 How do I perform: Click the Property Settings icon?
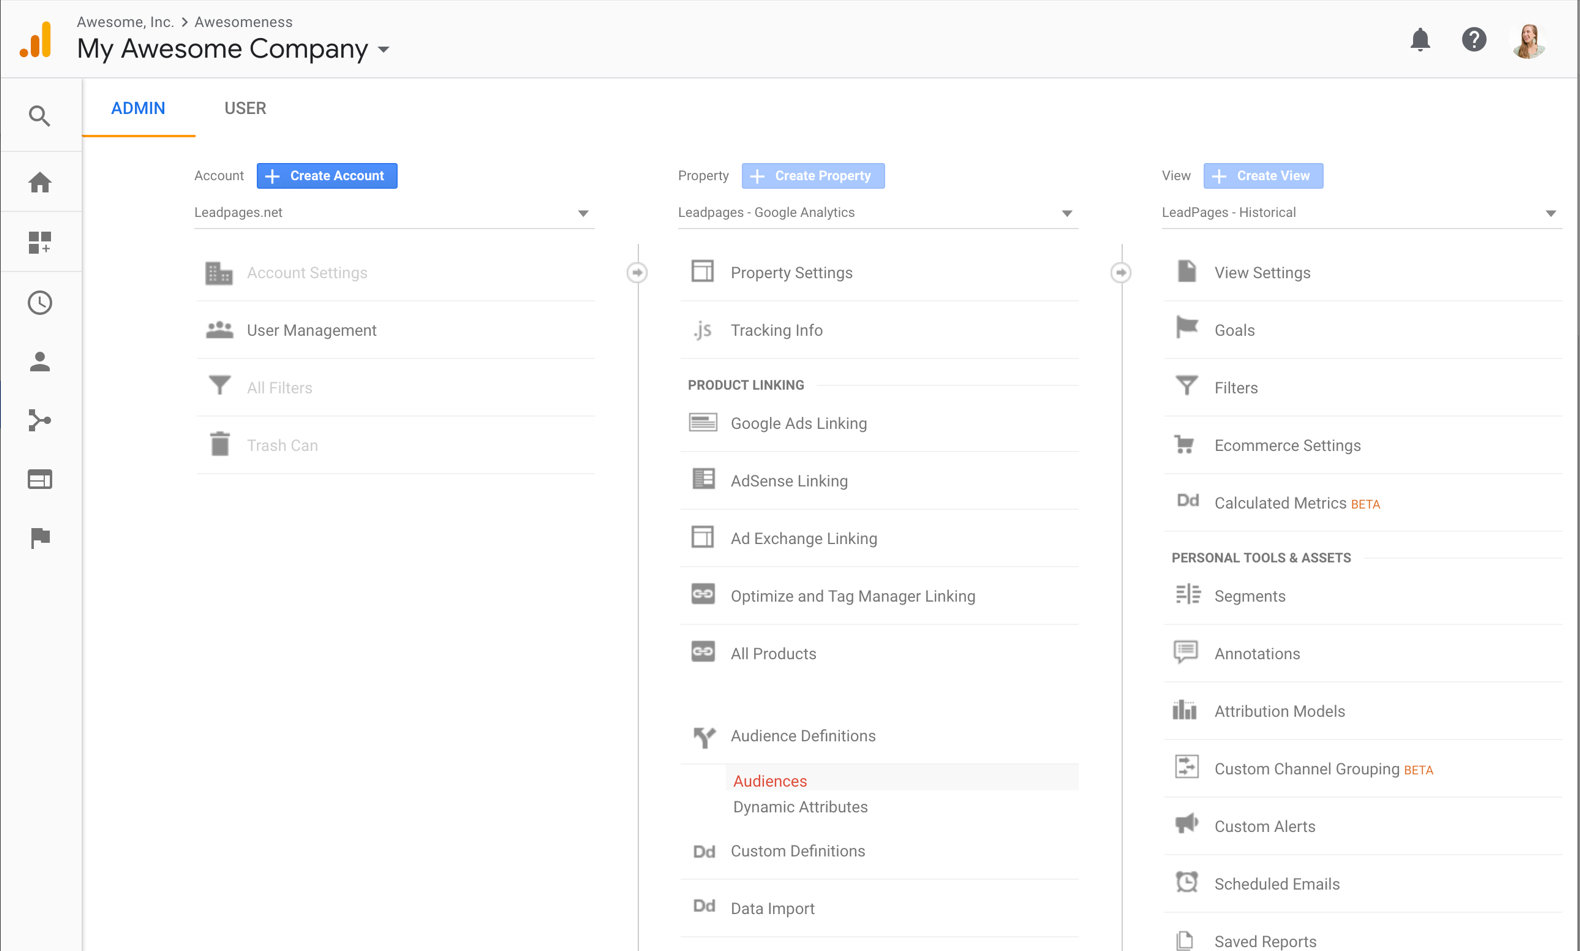pos(703,272)
